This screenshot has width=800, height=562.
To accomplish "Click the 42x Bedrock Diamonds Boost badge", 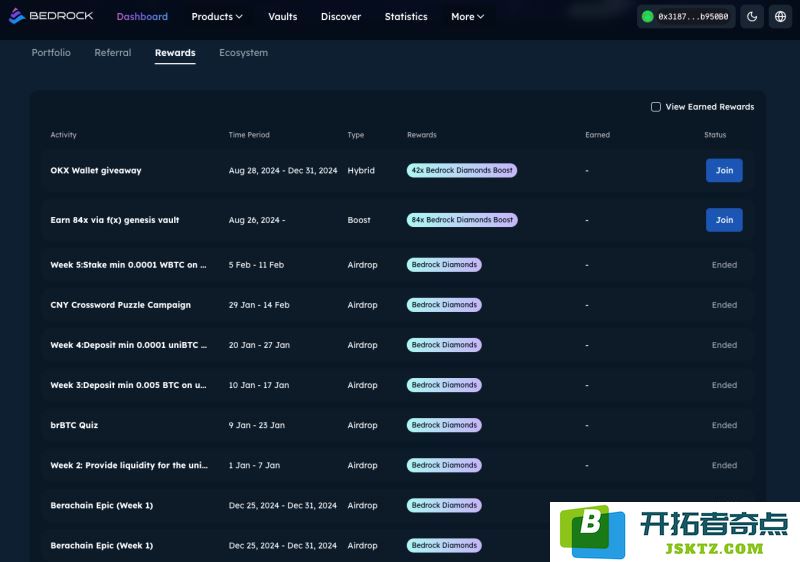I will pyautogui.click(x=462, y=170).
